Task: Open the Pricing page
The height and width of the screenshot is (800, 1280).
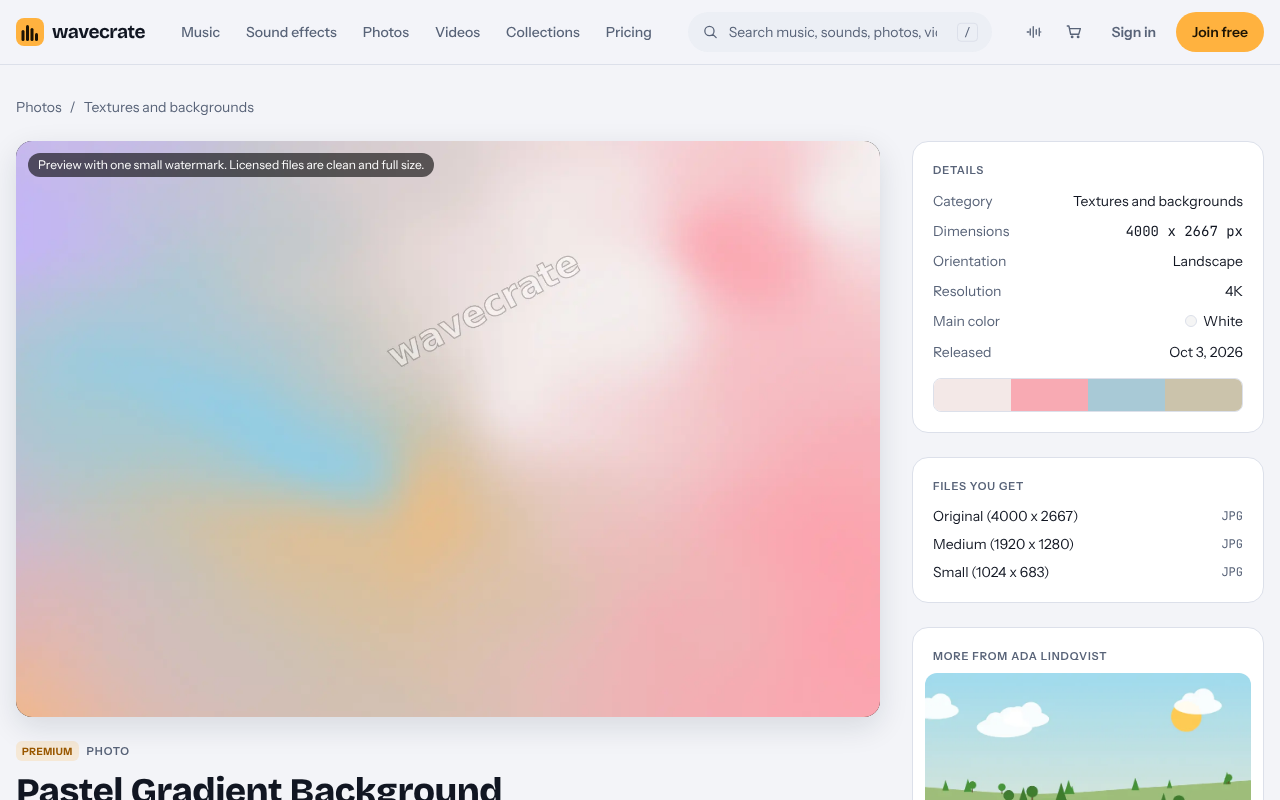Action: point(628,32)
